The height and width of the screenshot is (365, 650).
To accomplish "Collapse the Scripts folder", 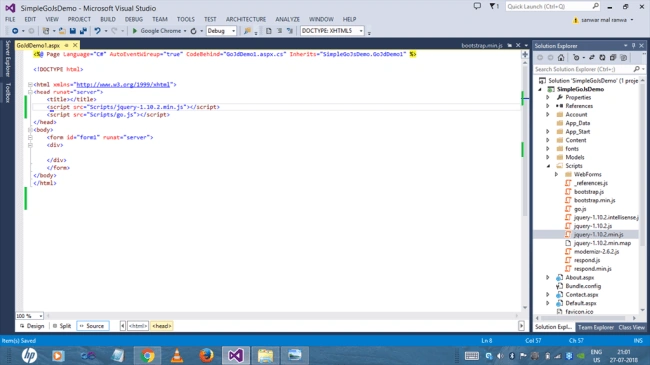I will 548,166.
